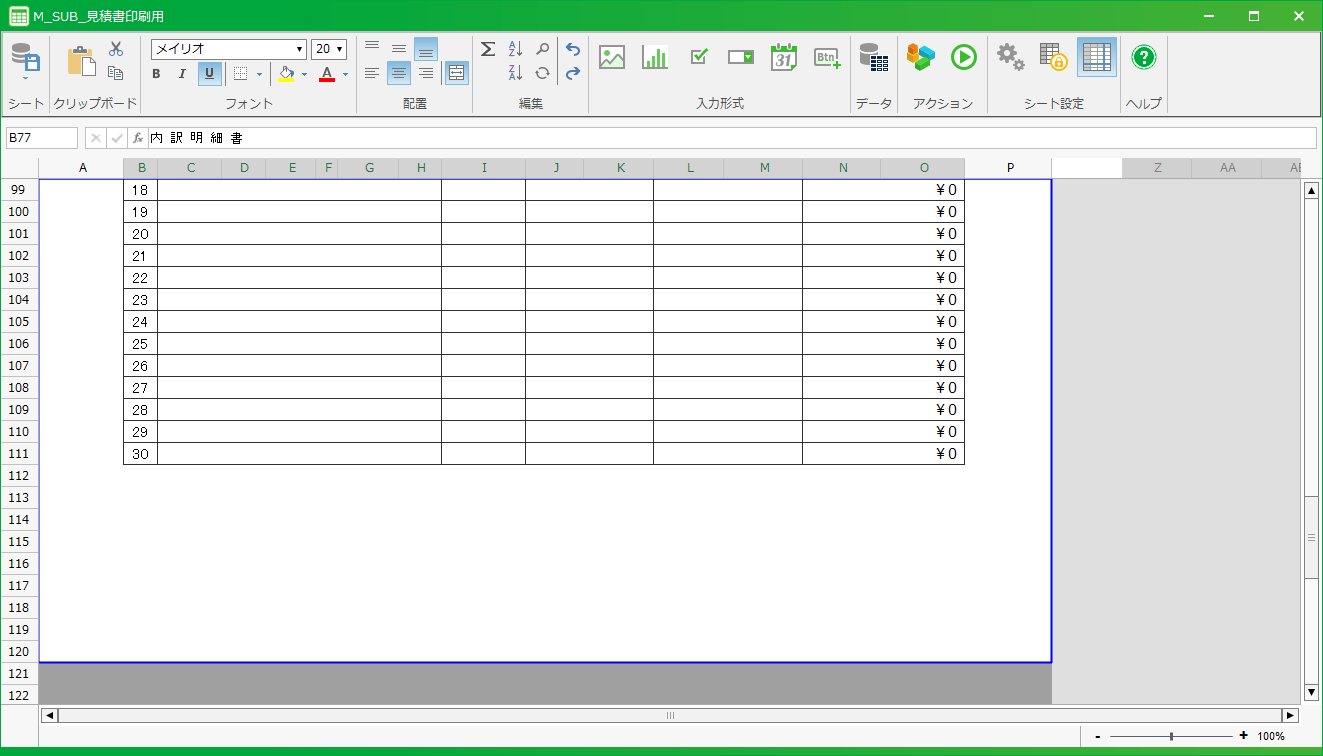Click the zoom slider handle
This screenshot has height=756, width=1323.
pos(1171,736)
